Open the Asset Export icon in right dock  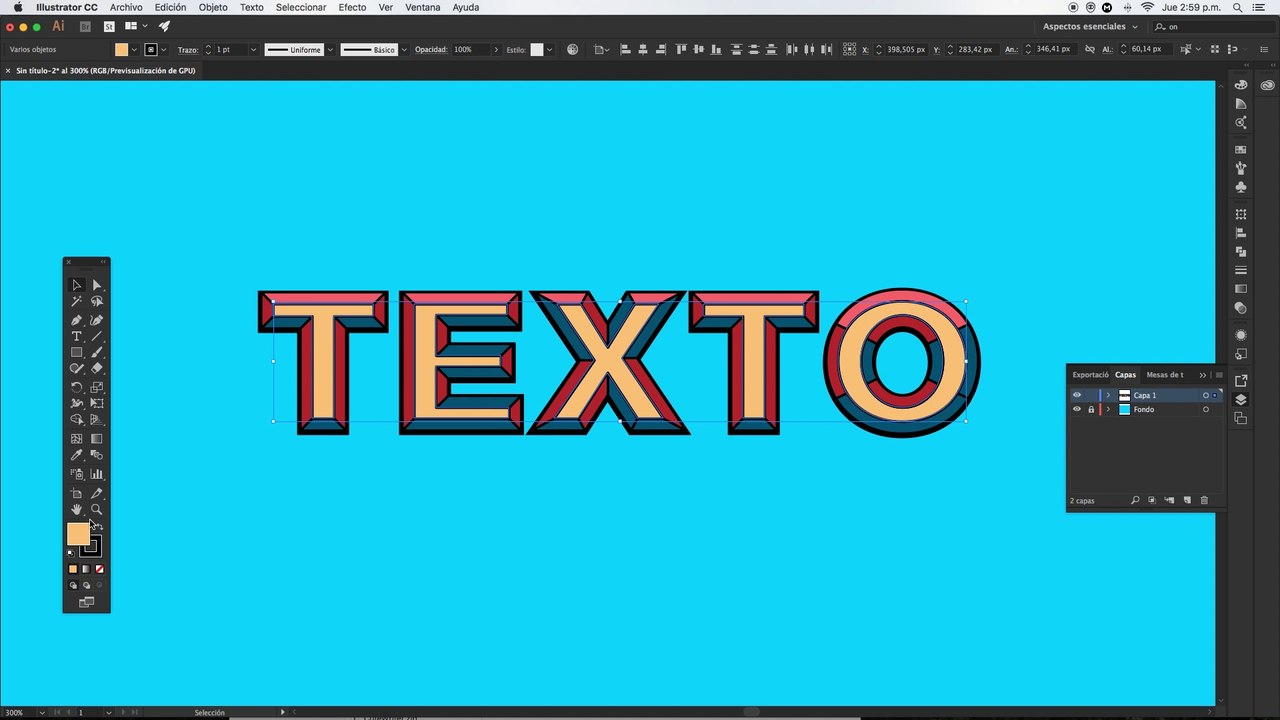(1241, 380)
